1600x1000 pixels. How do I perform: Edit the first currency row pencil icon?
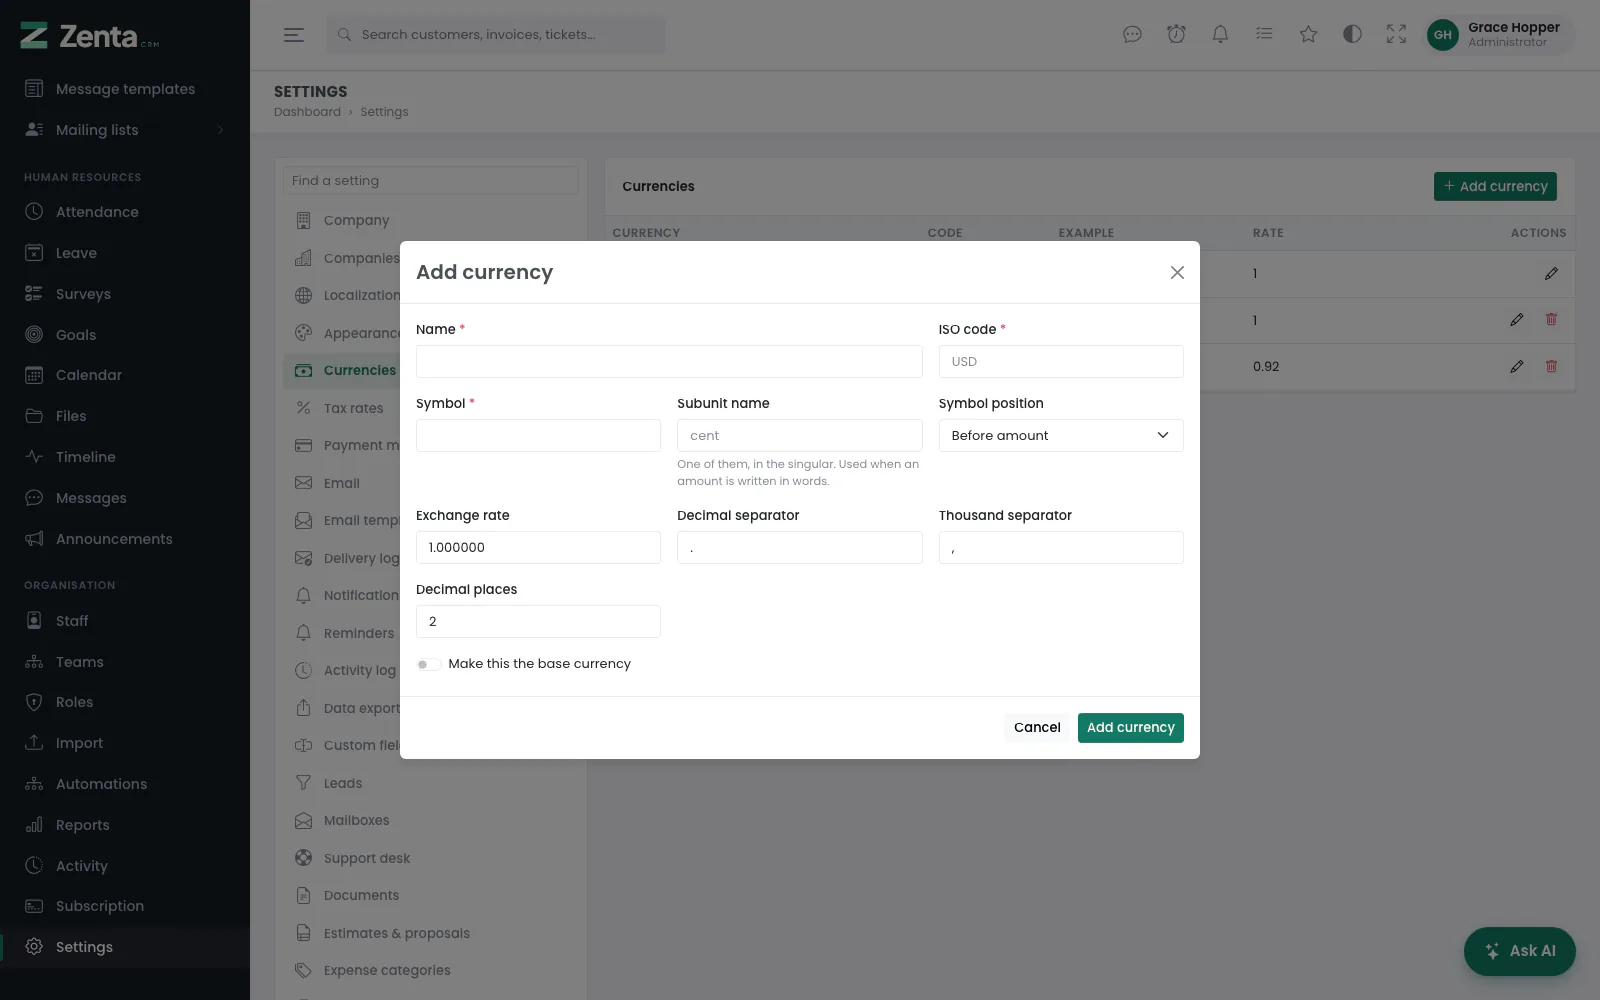1551,274
